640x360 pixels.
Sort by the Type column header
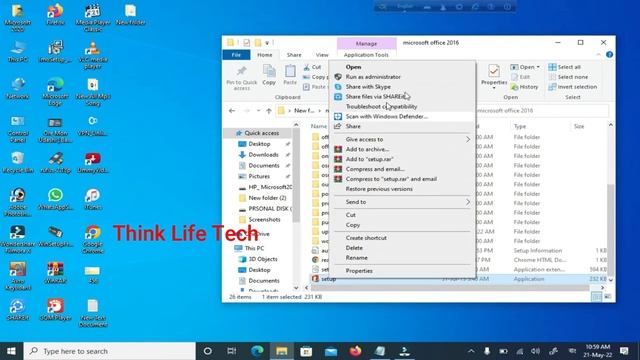[x=520, y=127]
